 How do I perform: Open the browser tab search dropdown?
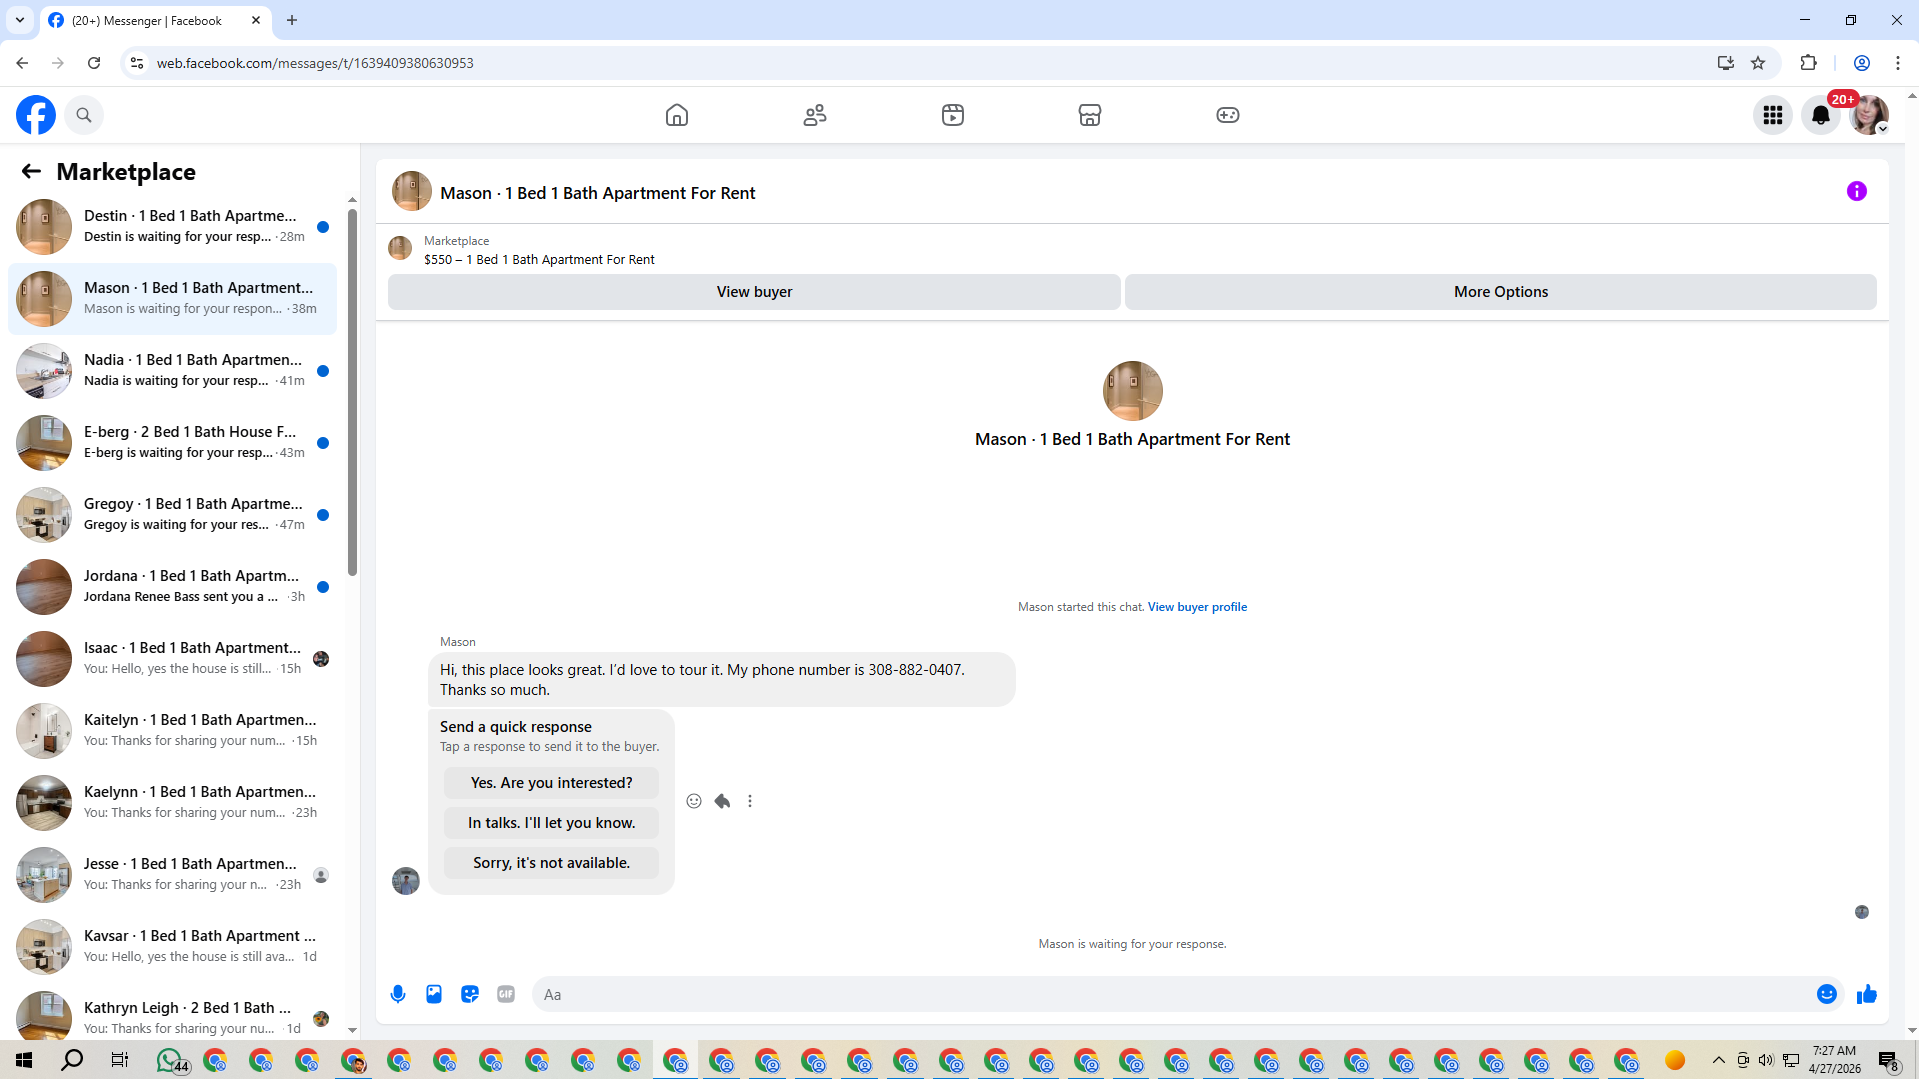coord(20,20)
